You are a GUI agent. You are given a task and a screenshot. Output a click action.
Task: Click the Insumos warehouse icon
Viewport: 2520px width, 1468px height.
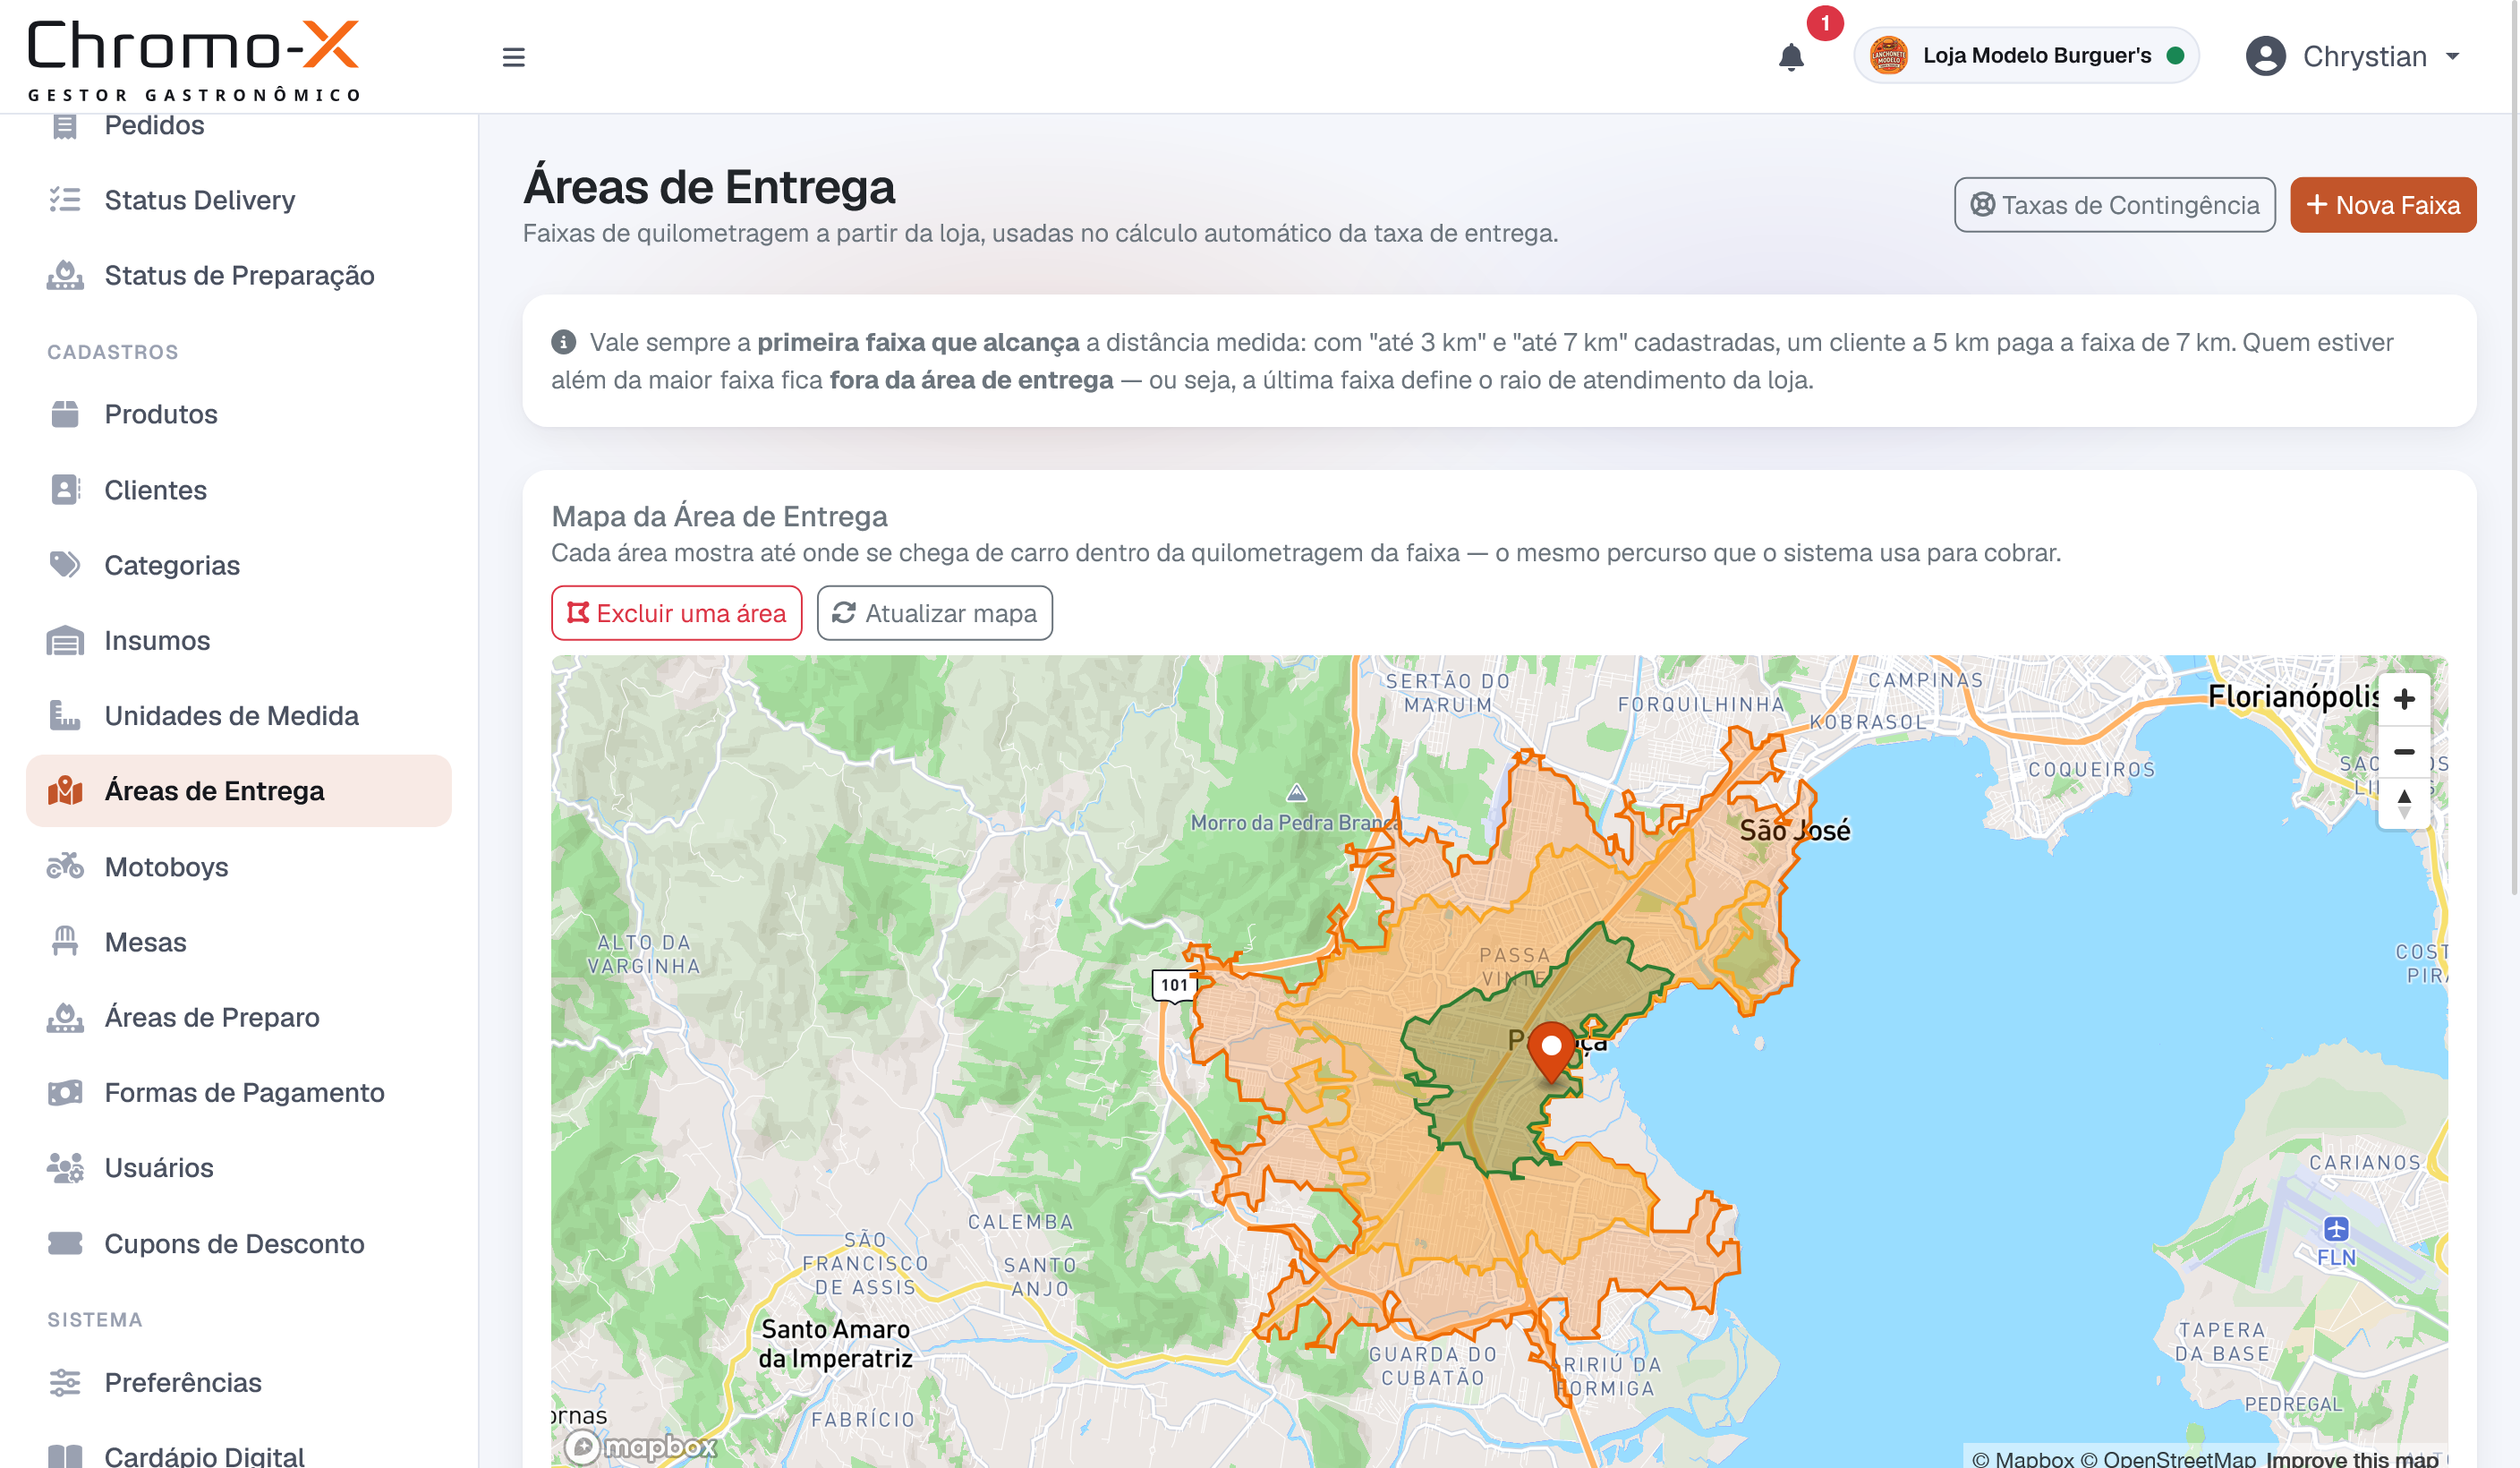(x=65, y=640)
